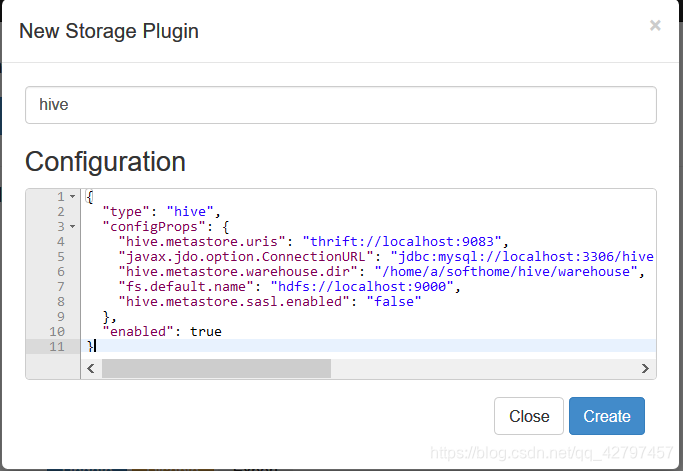The image size is (683, 471).
Task: Click the Create button
Action: [x=607, y=416]
